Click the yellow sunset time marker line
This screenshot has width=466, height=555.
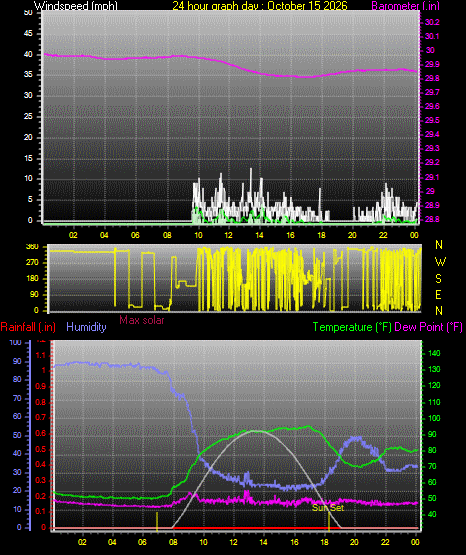(329, 522)
